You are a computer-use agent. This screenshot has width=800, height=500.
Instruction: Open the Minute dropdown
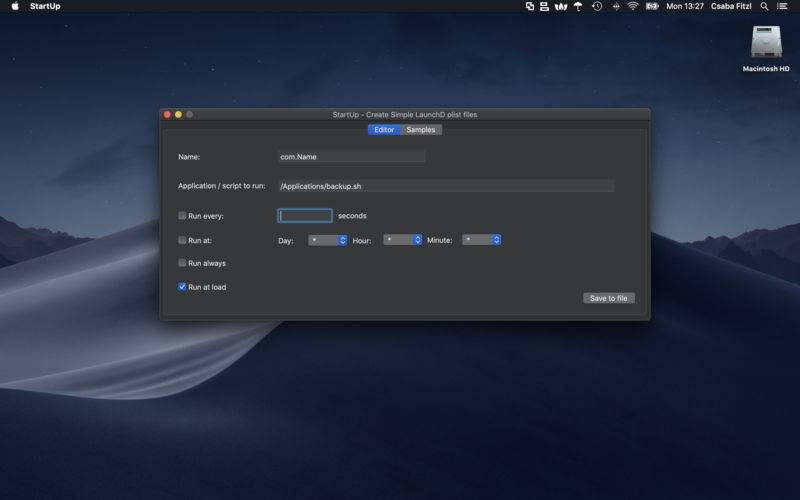482,240
